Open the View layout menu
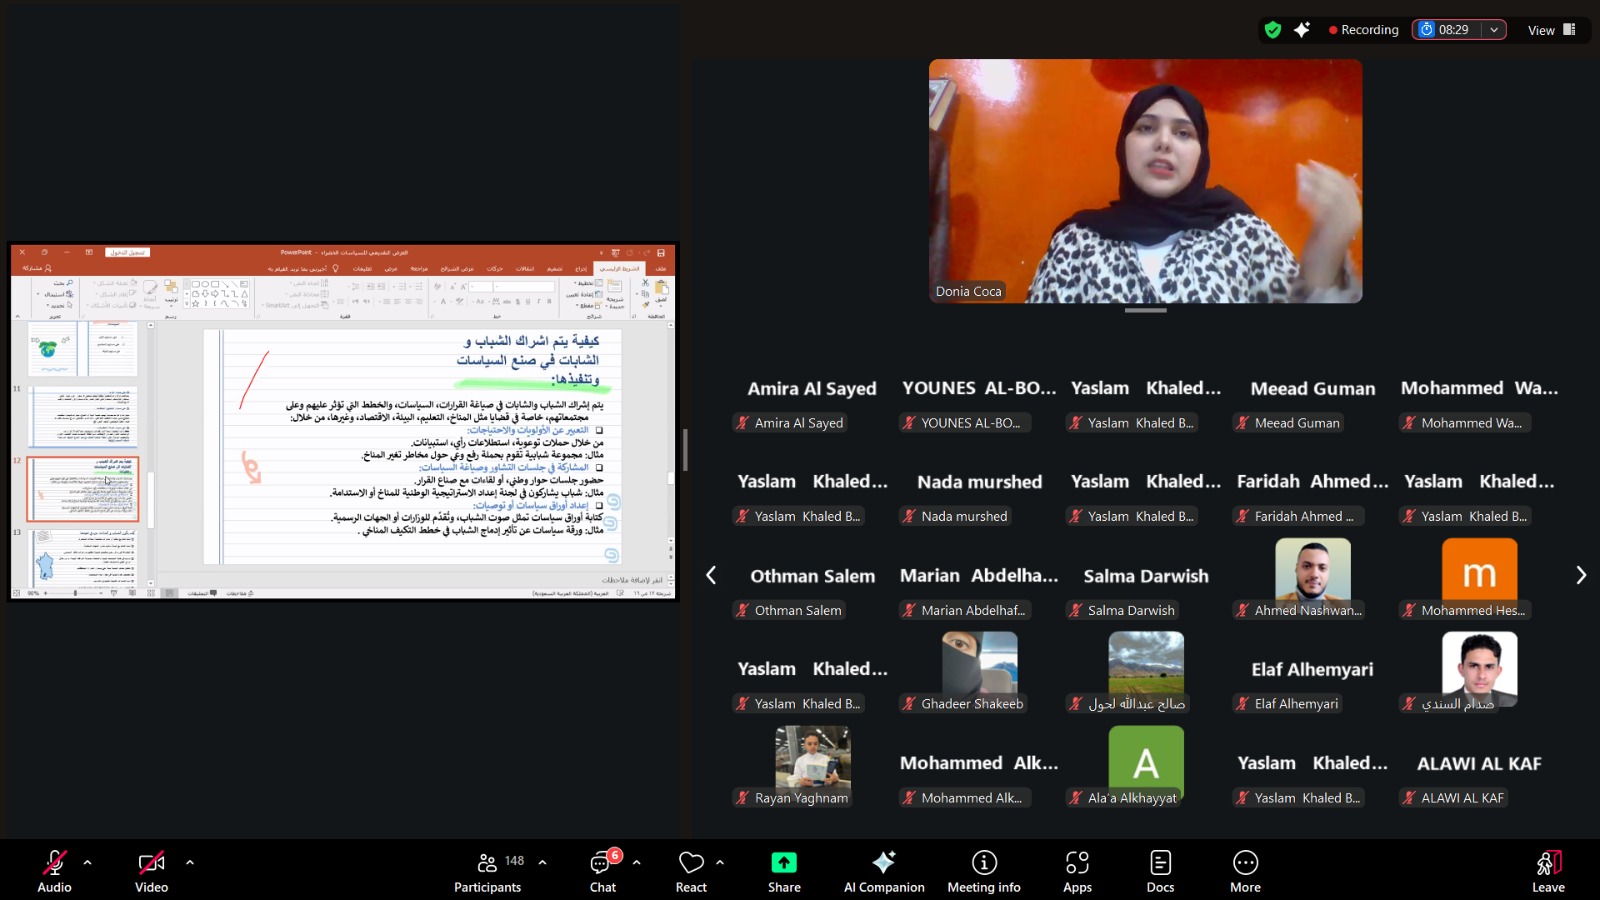The image size is (1600, 900). [x=1551, y=30]
